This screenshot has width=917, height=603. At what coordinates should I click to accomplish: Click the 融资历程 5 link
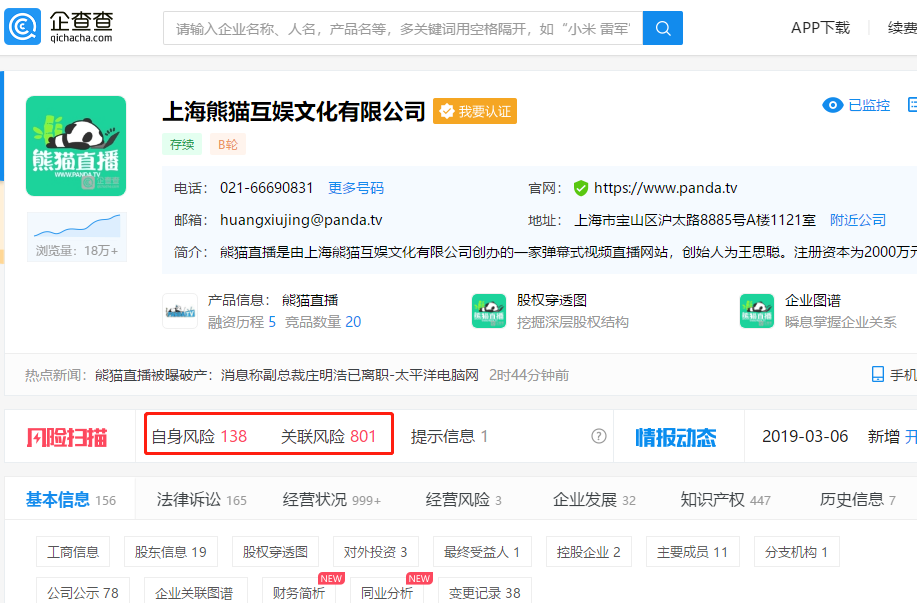click(242, 322)
